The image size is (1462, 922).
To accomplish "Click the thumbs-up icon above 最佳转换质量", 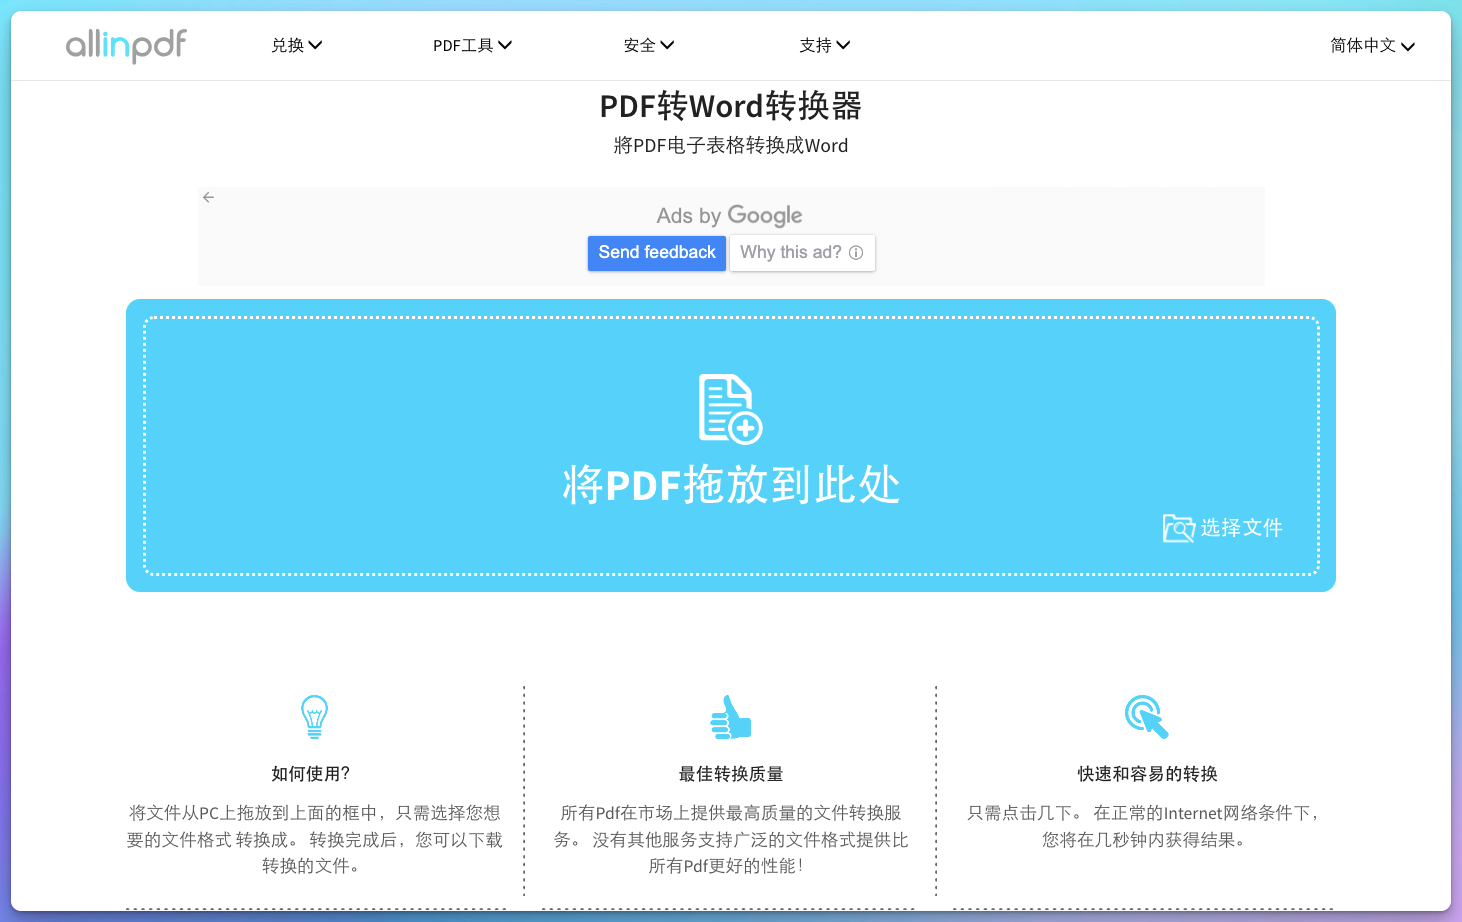I will pos(729,716).
